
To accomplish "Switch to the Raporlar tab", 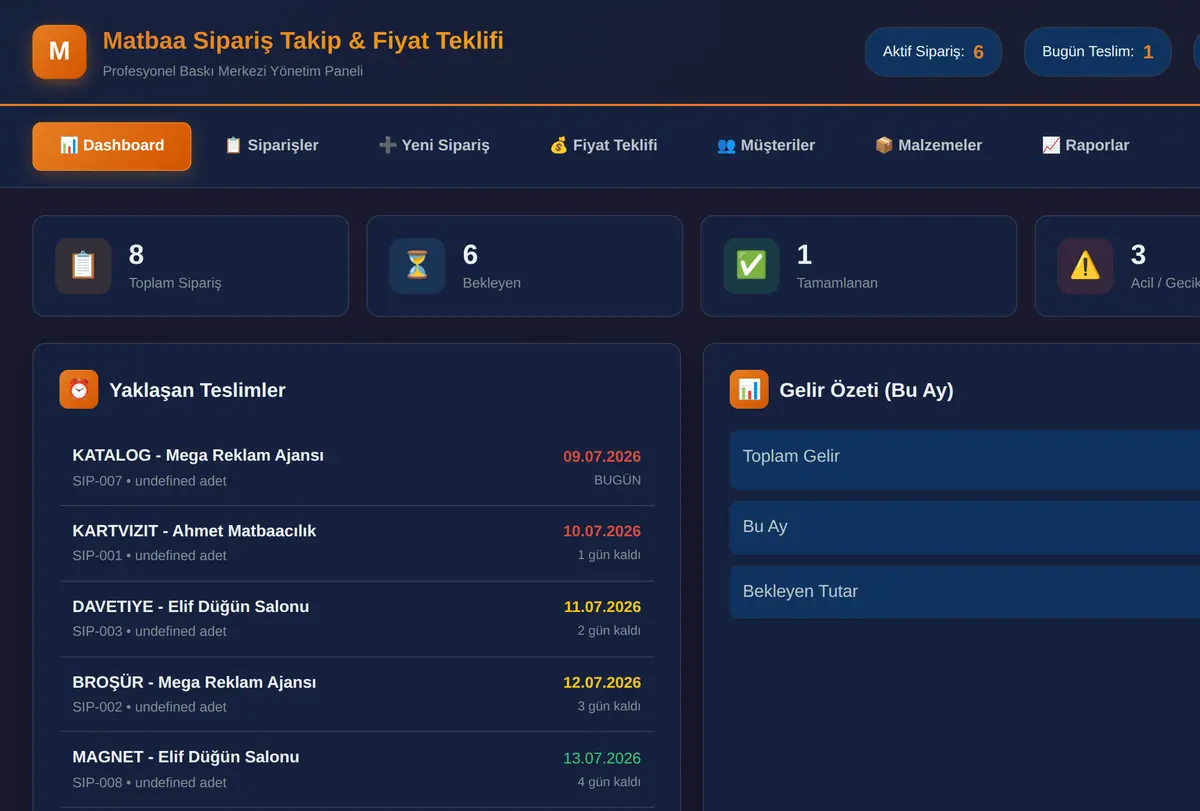I will click(1085, 146).
